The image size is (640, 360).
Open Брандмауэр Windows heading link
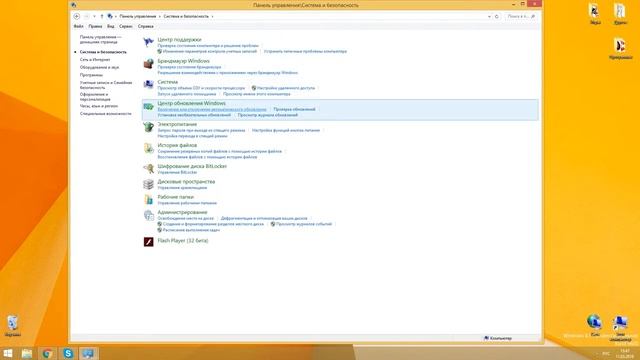183,61
